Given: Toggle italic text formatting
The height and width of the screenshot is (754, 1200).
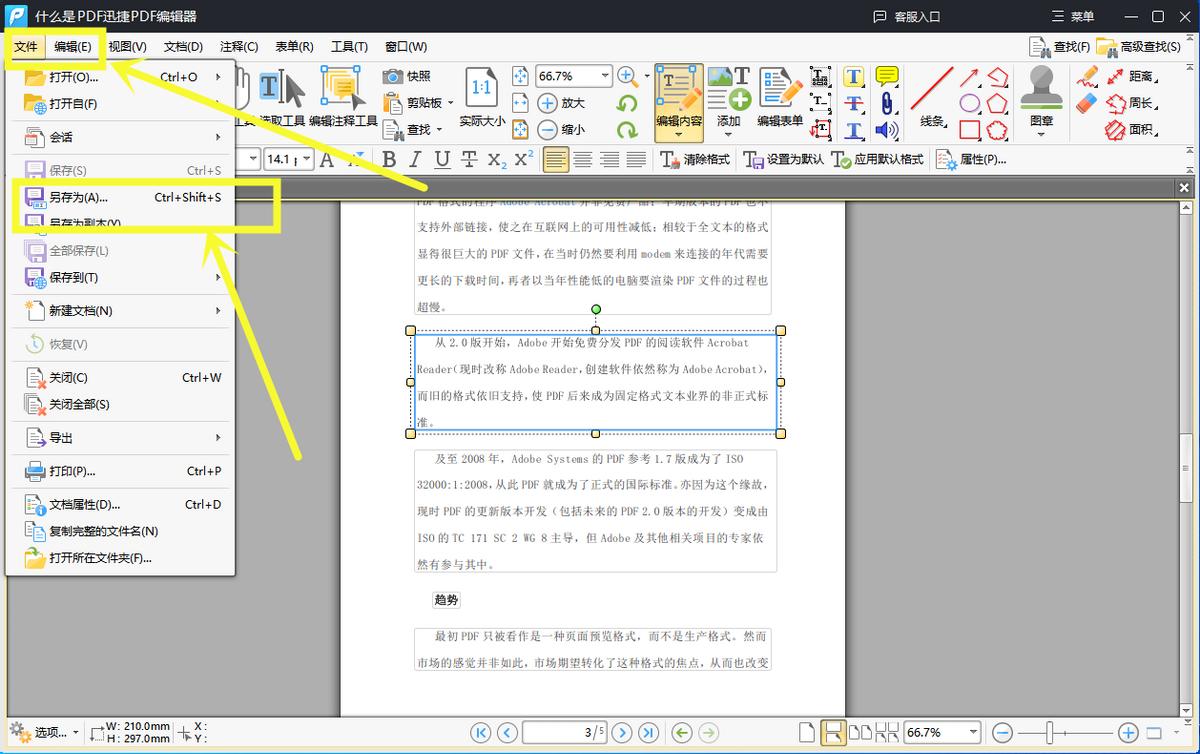Looking at the screenshot, I should [413, 158].
